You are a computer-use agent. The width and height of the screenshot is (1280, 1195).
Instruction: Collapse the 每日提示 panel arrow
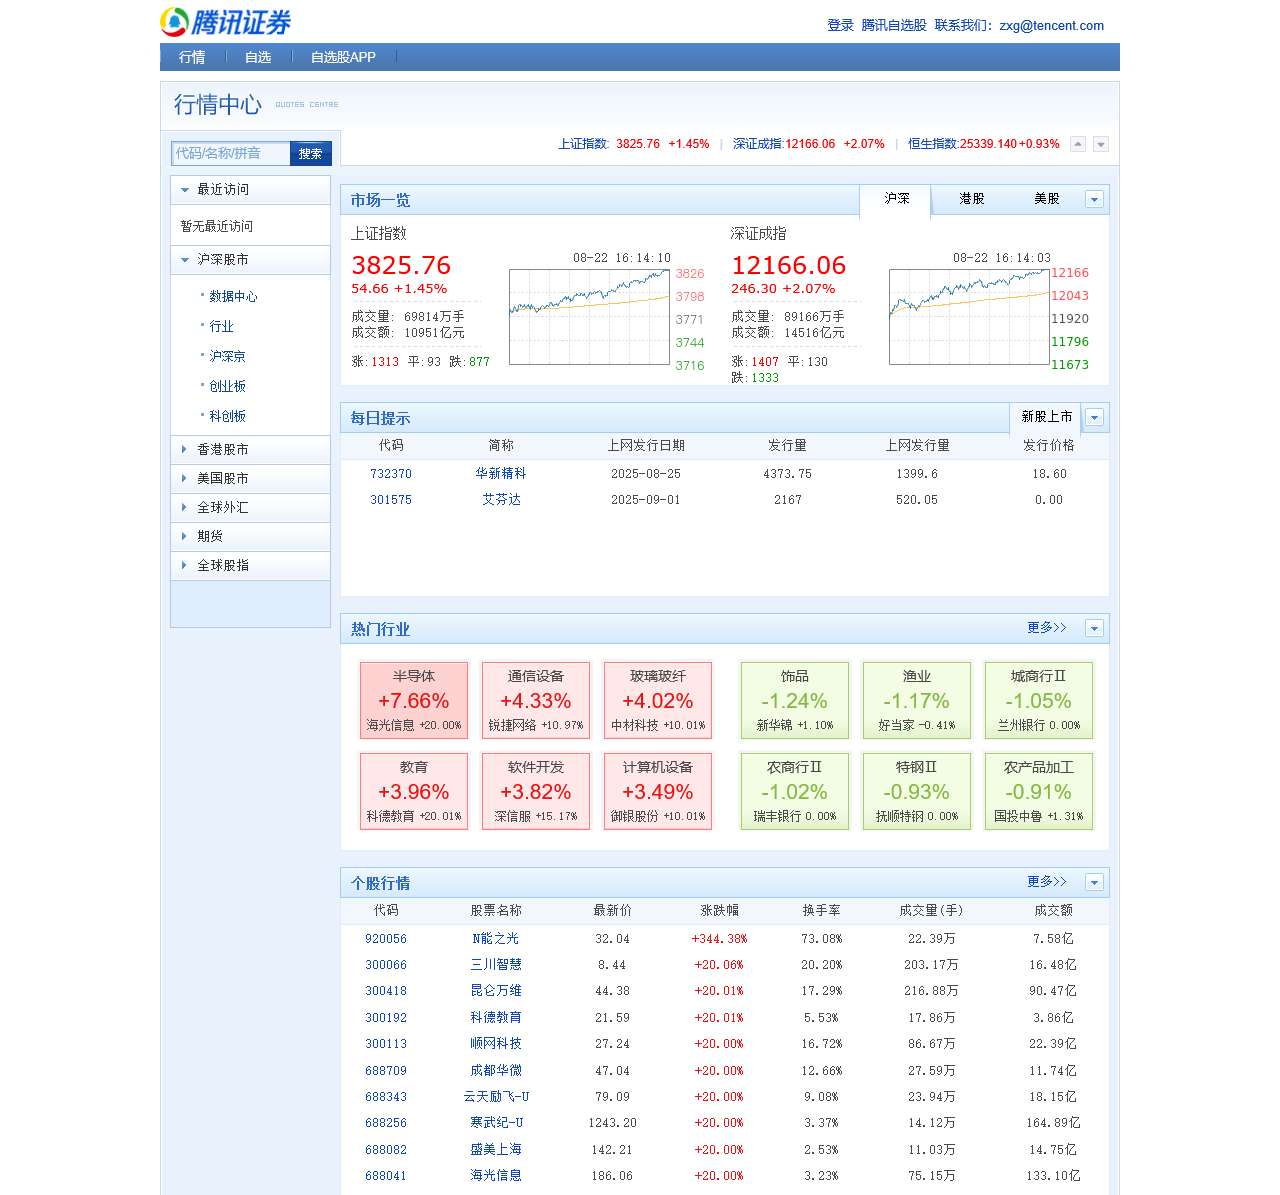pos(1094,418)
